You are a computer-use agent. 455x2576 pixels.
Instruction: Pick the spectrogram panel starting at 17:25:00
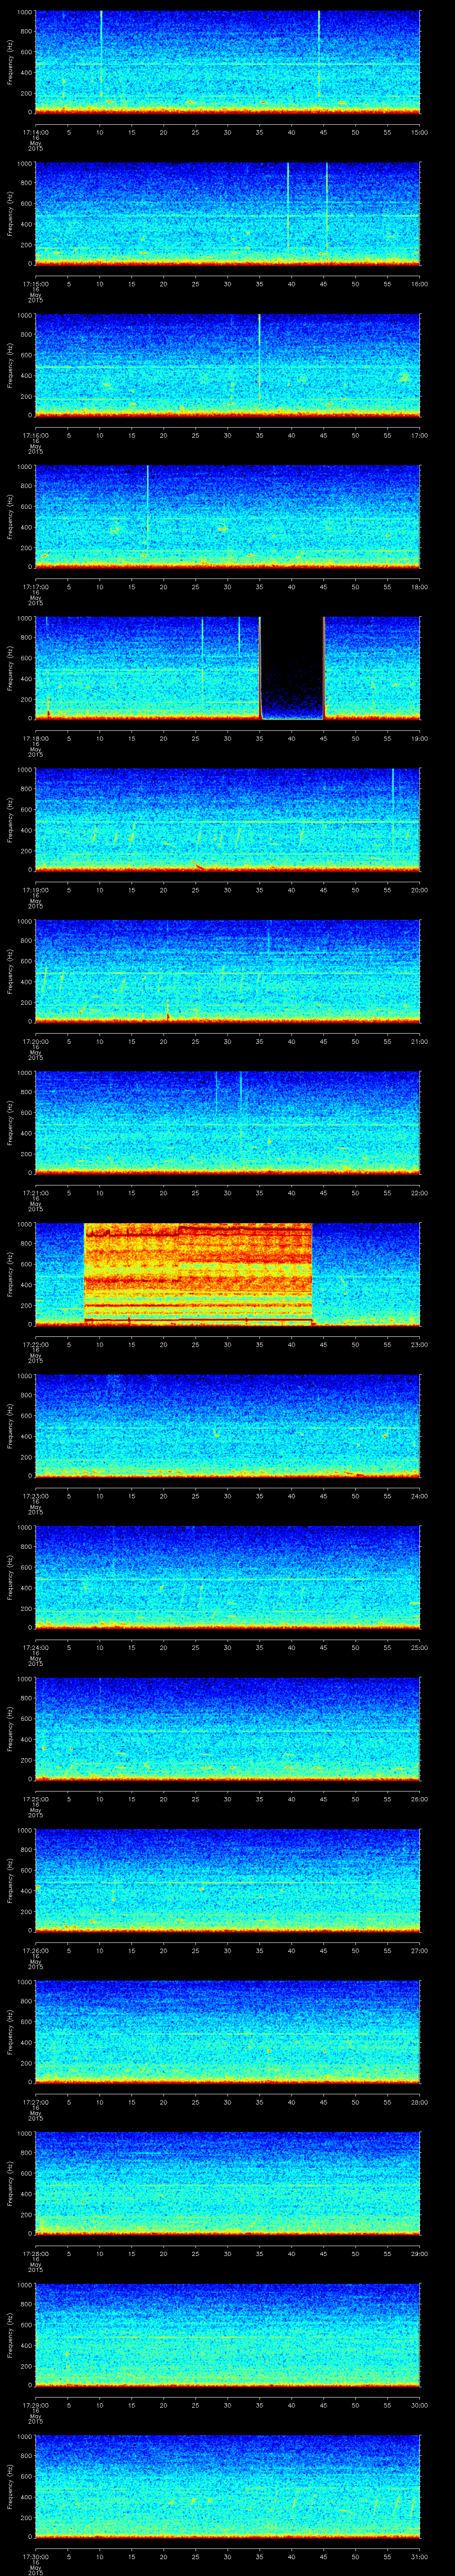228,1729
